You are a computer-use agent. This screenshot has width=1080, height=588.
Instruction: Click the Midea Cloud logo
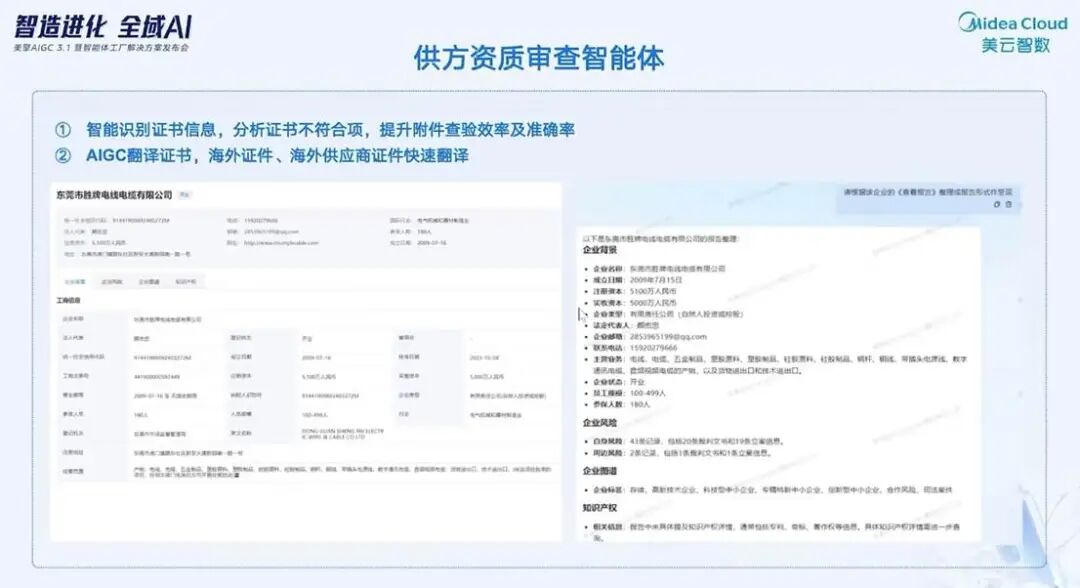point(1013,32)
